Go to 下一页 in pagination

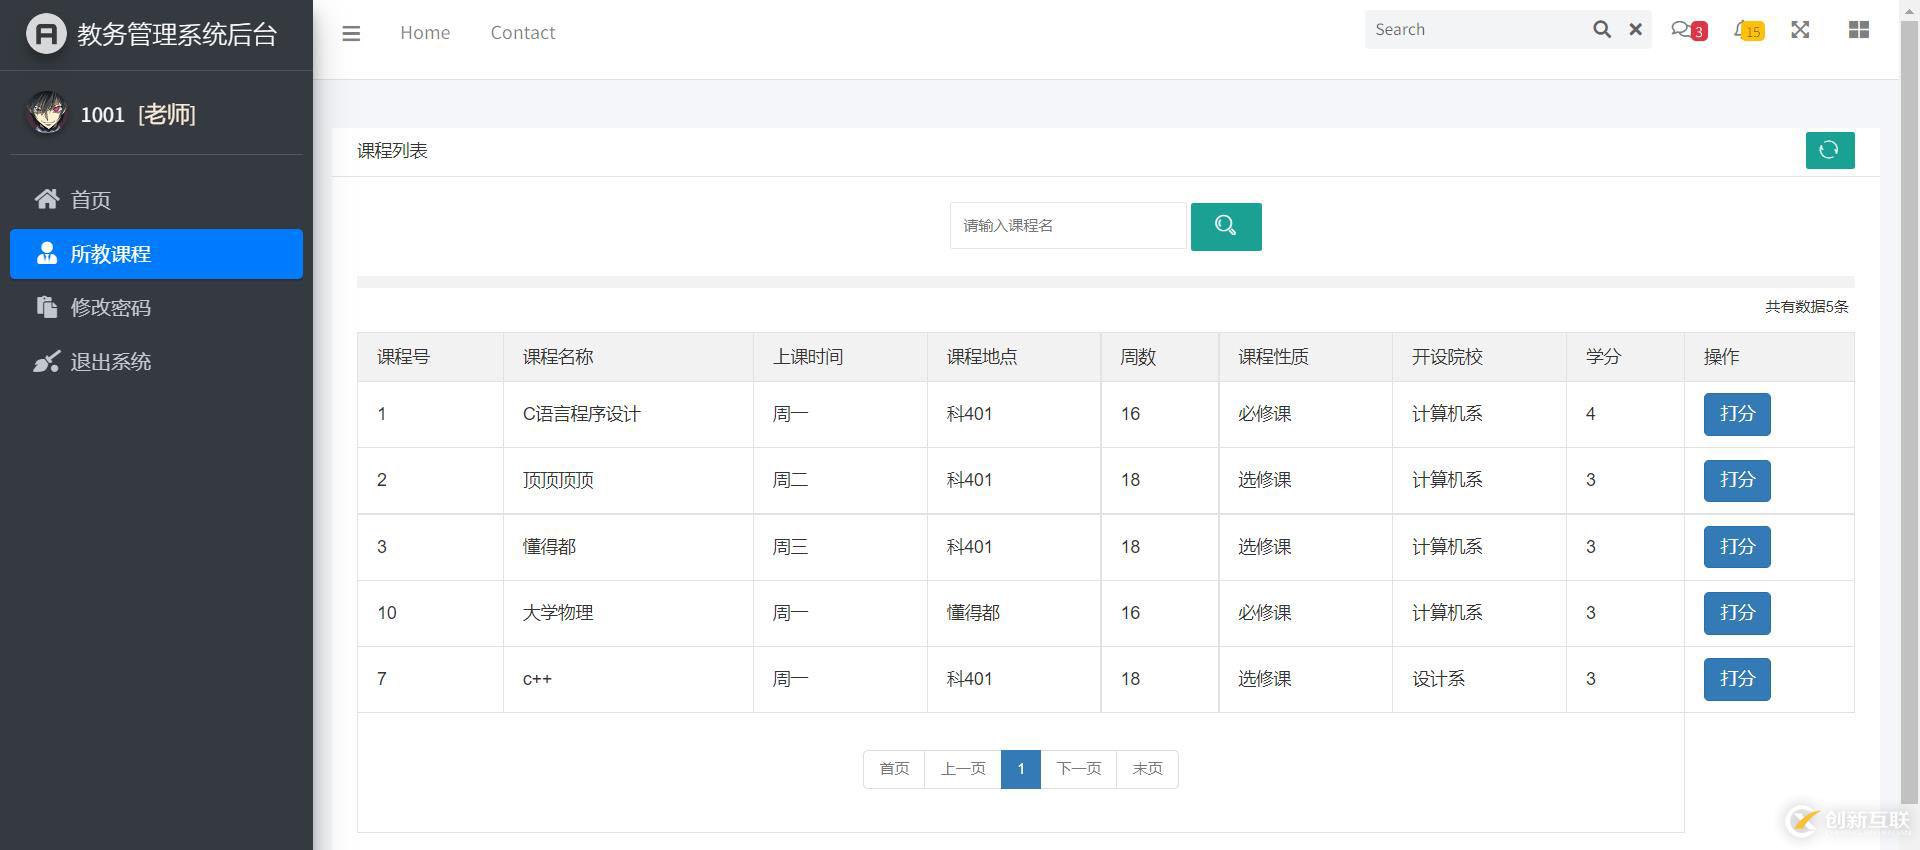1078,769
